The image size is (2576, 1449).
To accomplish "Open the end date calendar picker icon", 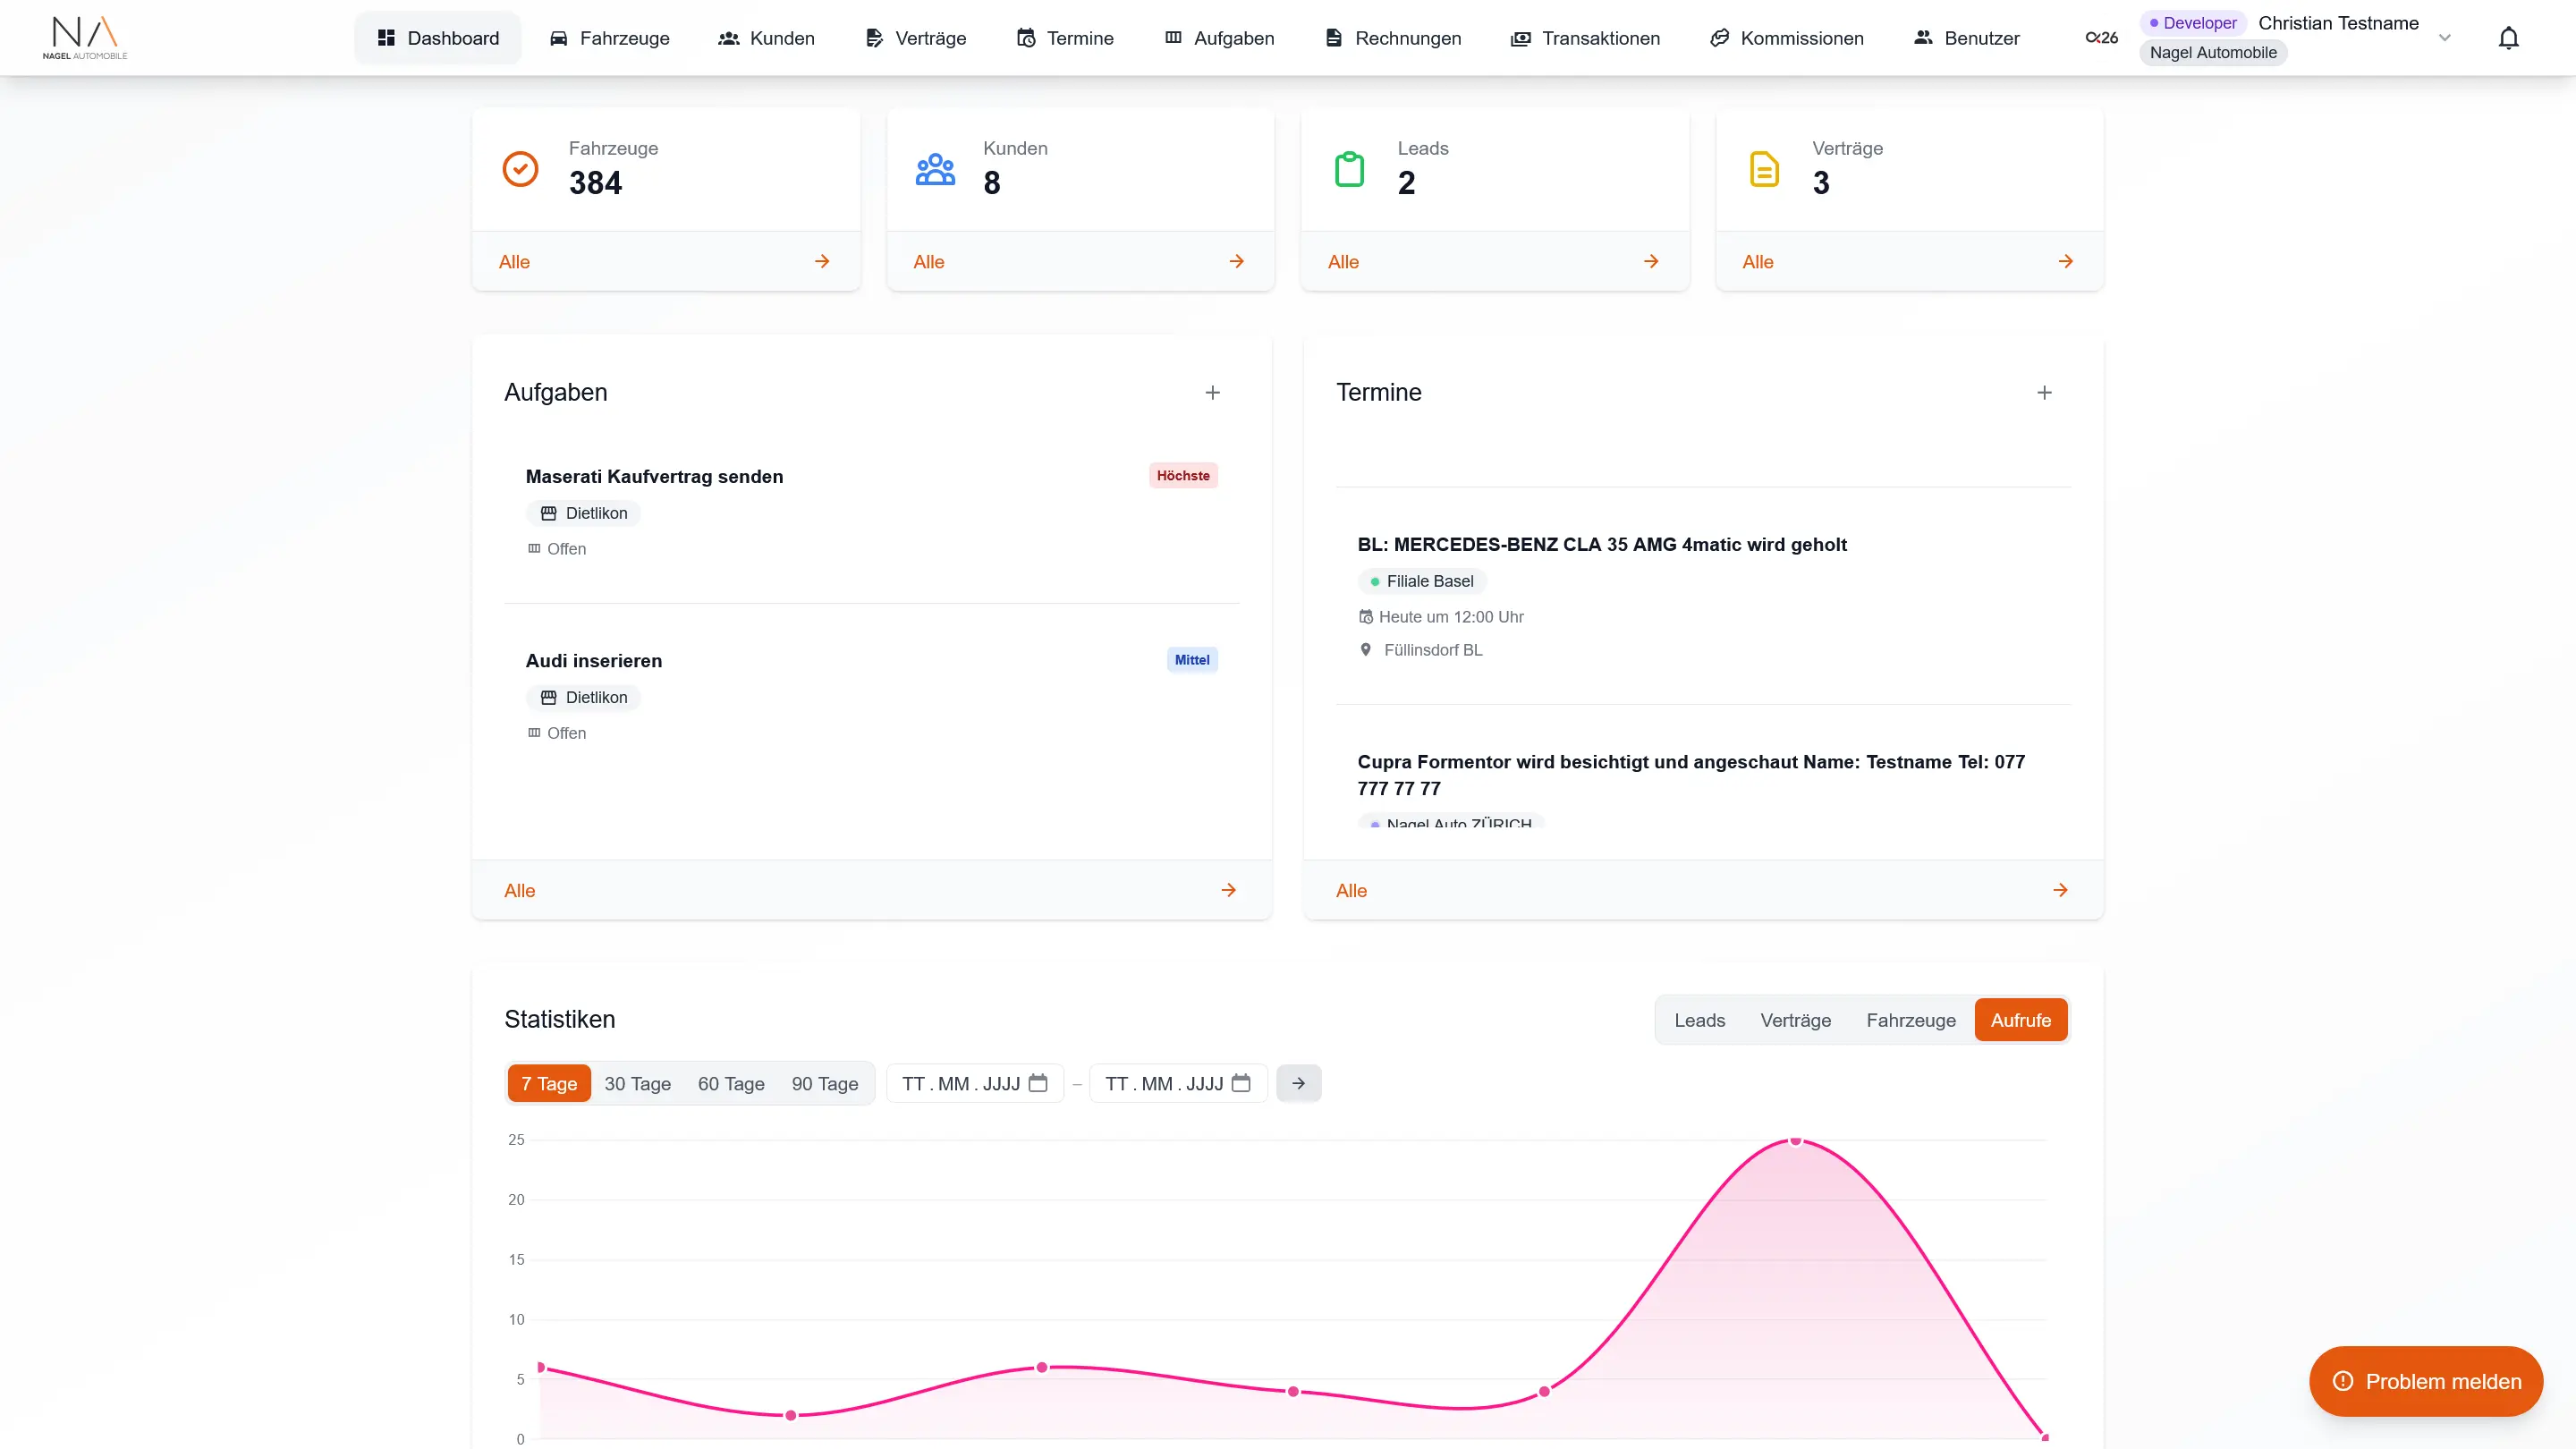I will coord(1241,1083).
